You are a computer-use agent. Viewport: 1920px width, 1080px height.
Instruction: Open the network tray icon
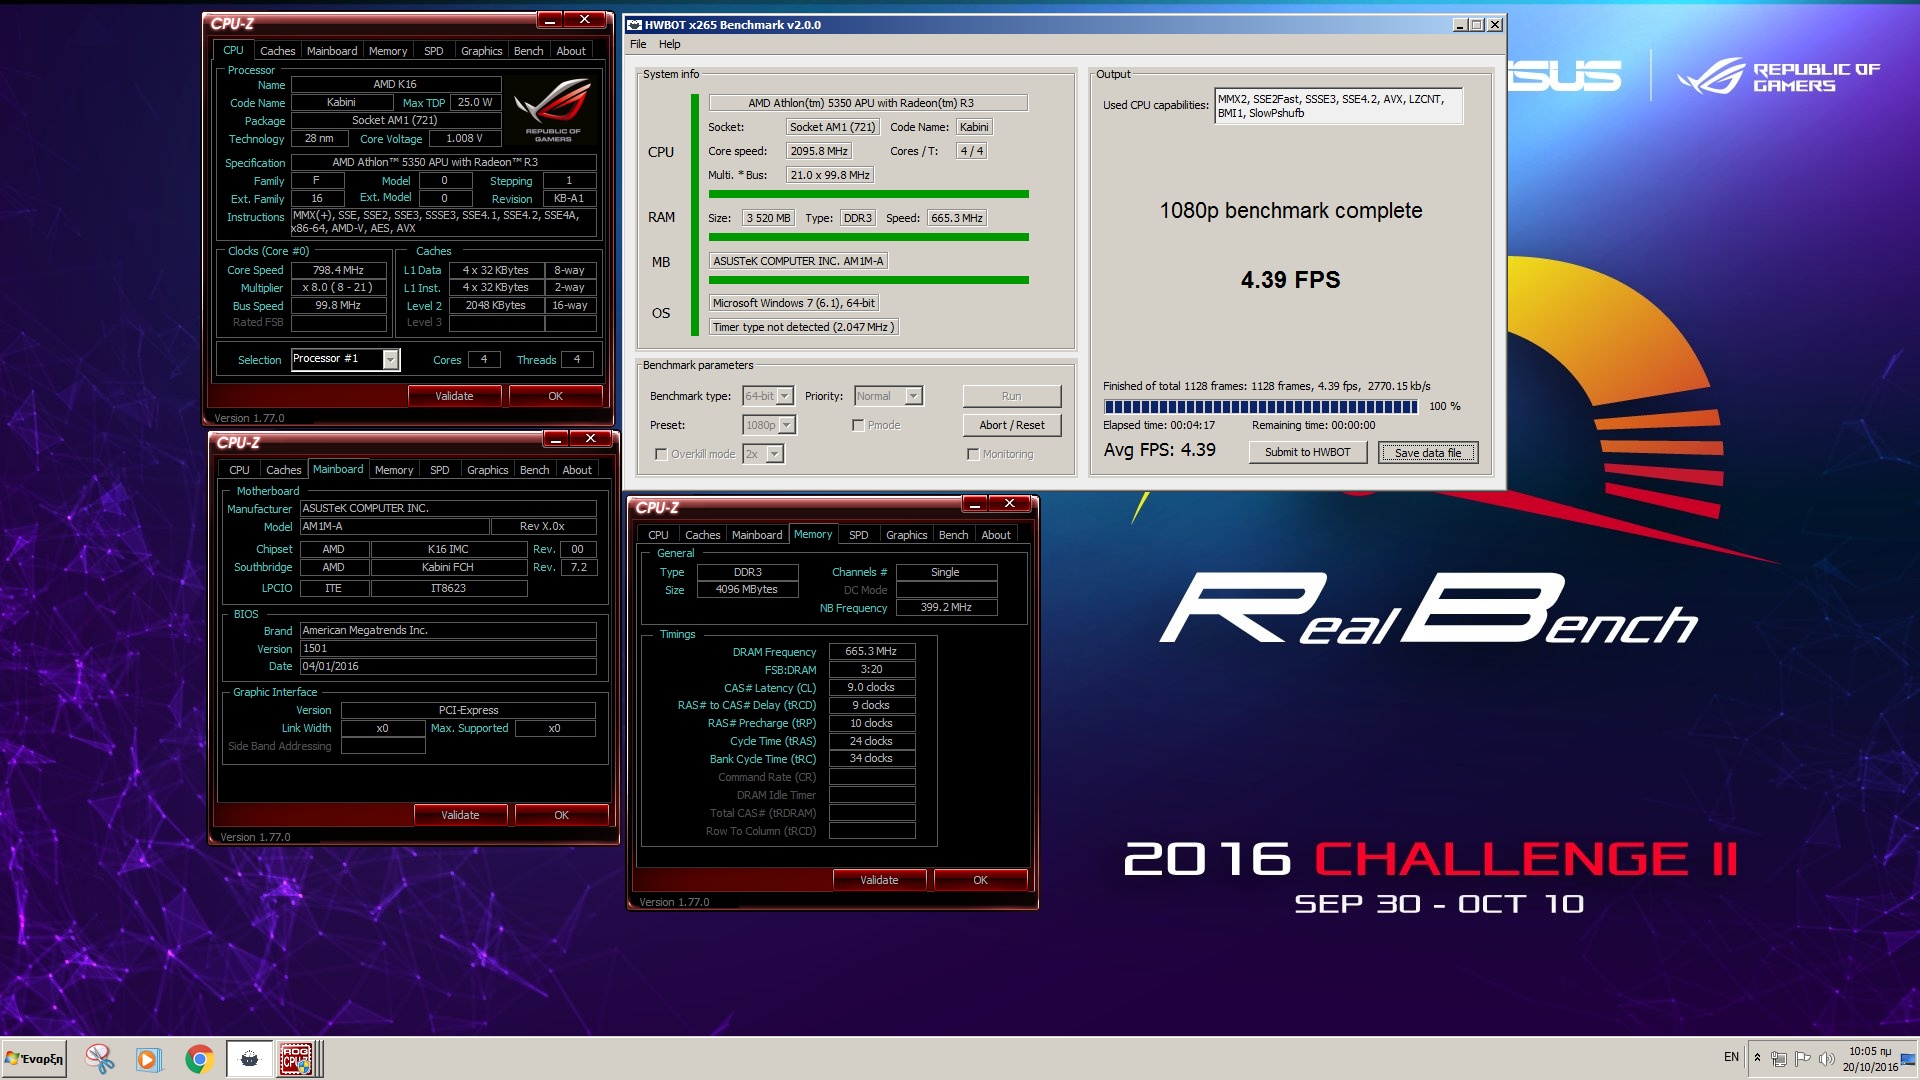point(1779,1058)
